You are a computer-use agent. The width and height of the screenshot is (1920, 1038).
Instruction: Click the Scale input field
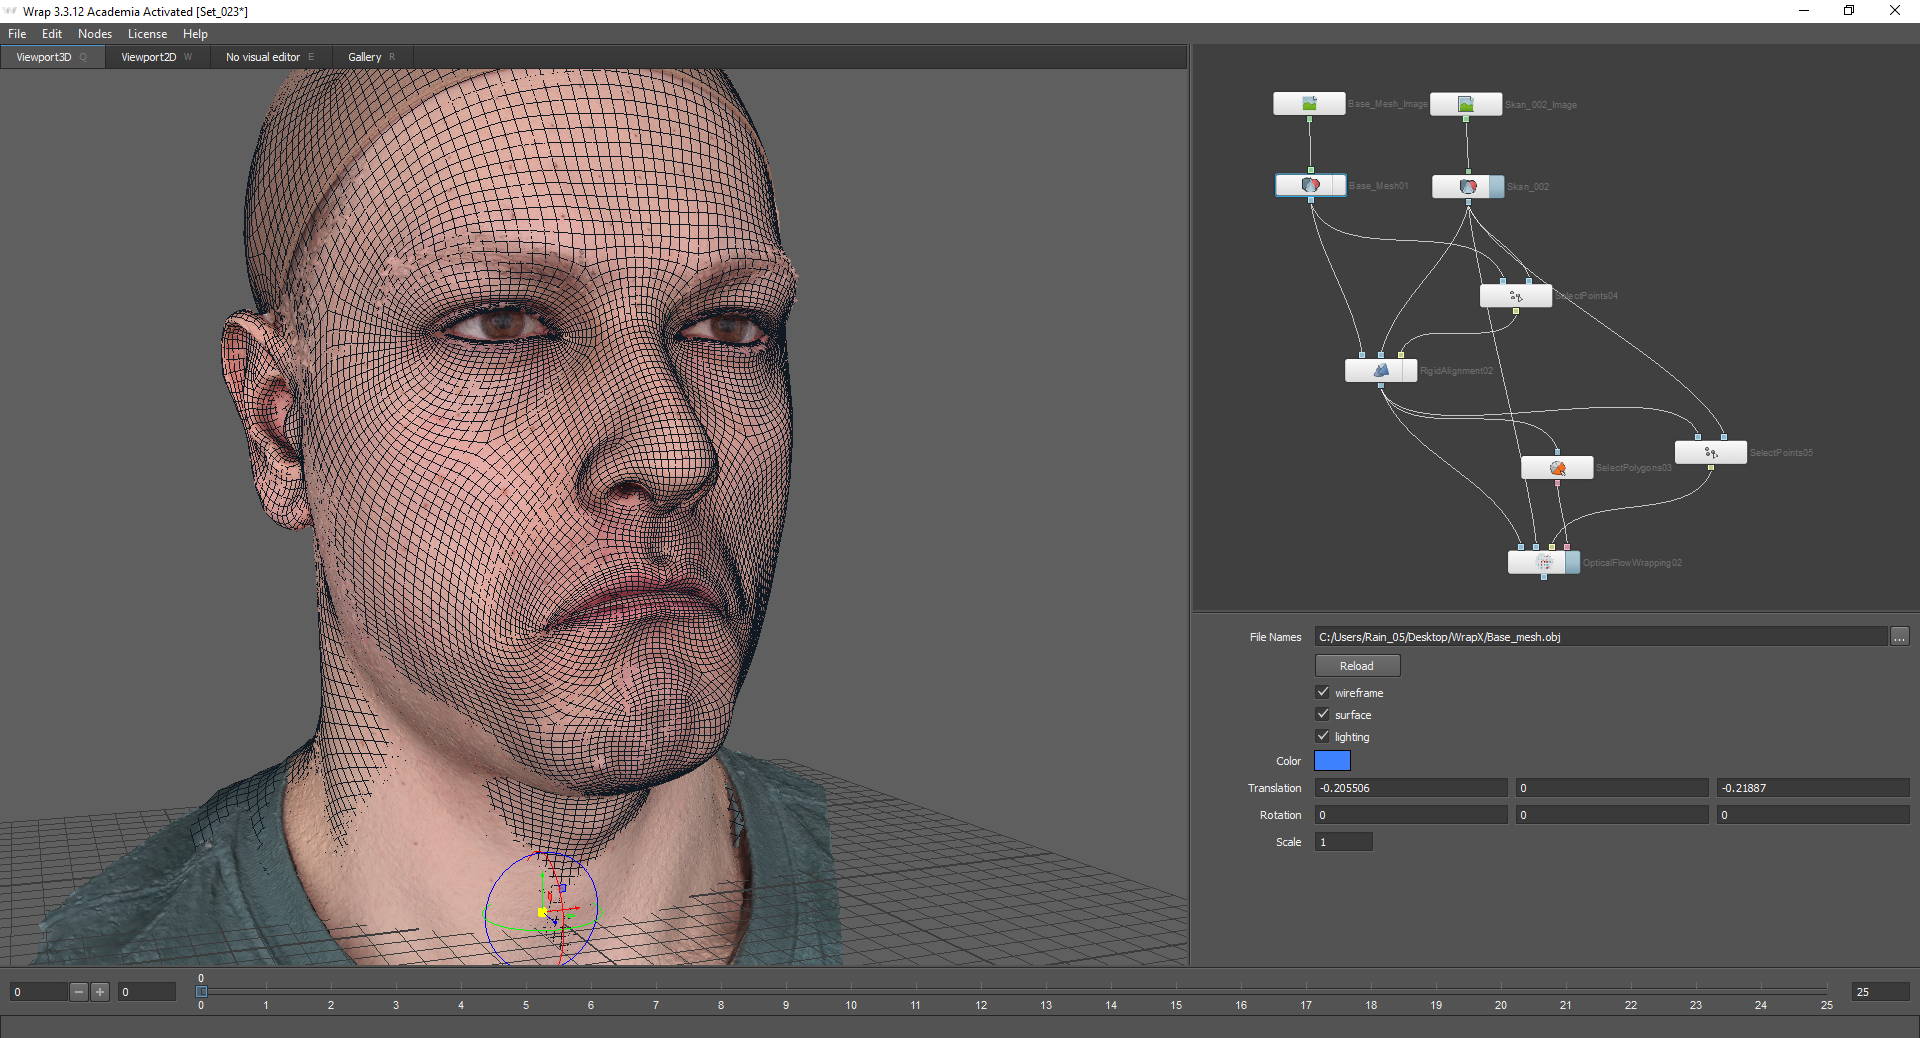1343,842
